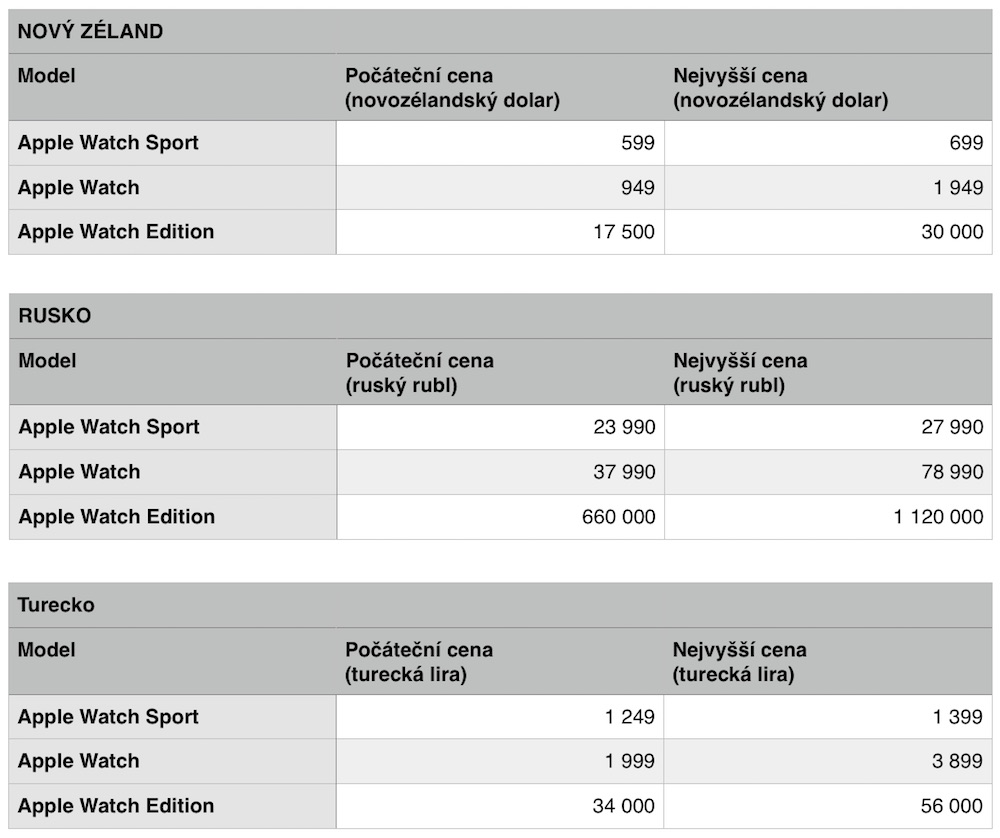Click the RUSKO table title

click(55, 316)
